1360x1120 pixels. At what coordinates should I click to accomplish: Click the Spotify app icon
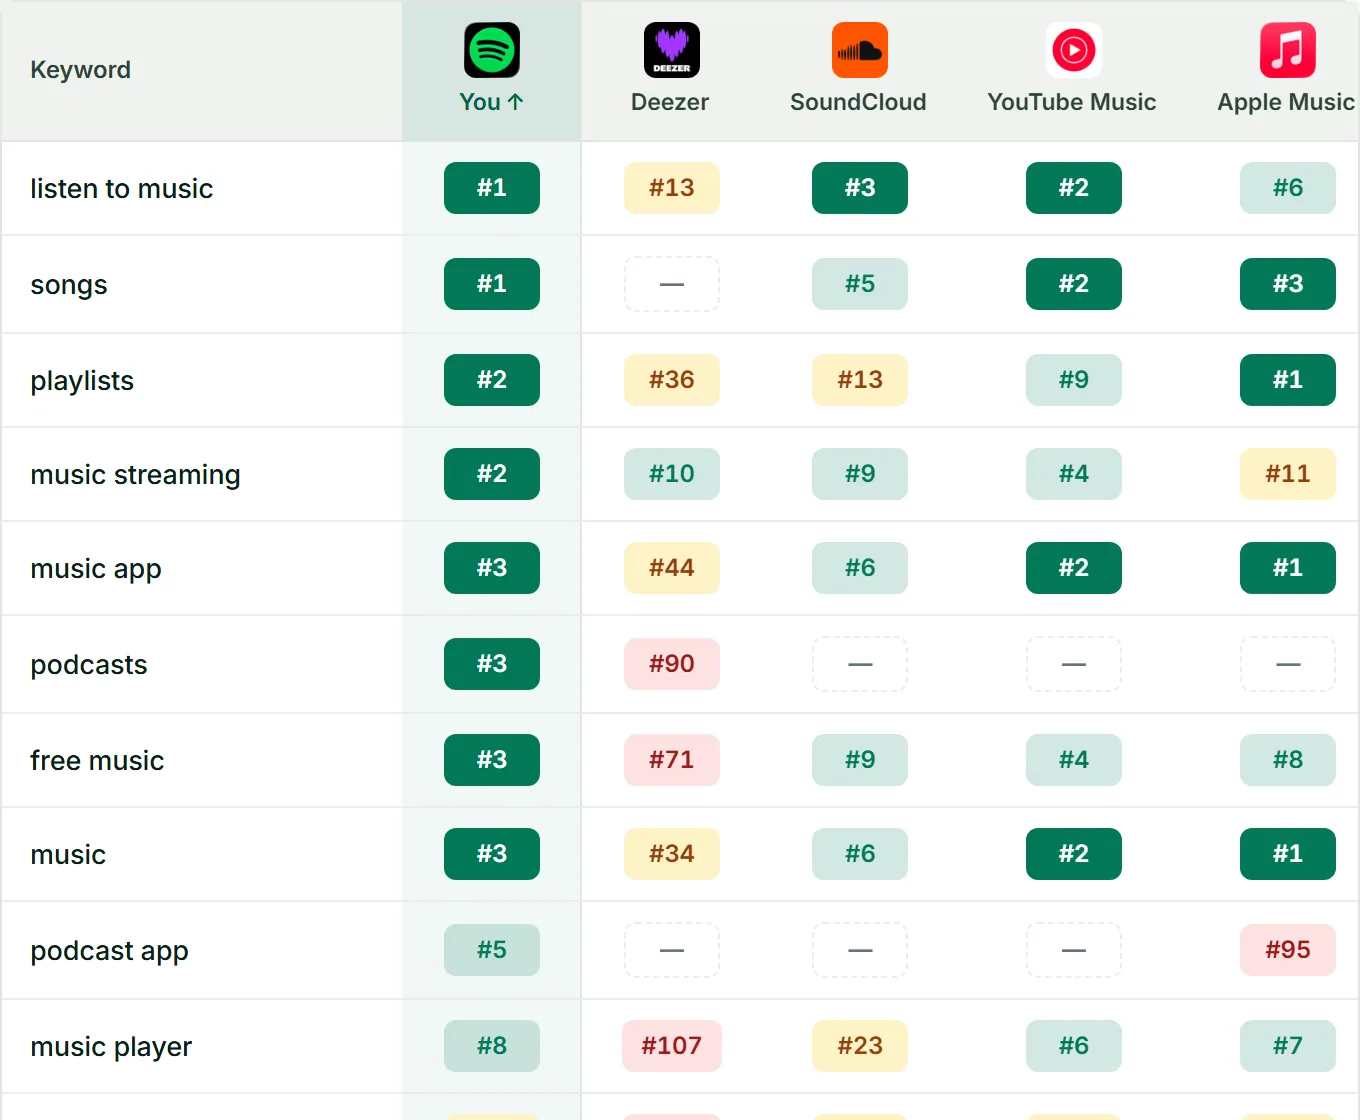(x=492, y=50)
